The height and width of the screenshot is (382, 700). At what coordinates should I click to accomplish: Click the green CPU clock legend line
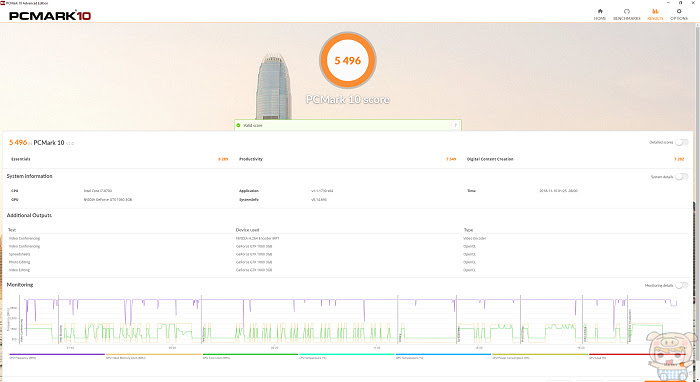pyautogui.click(x=250, y=354)
